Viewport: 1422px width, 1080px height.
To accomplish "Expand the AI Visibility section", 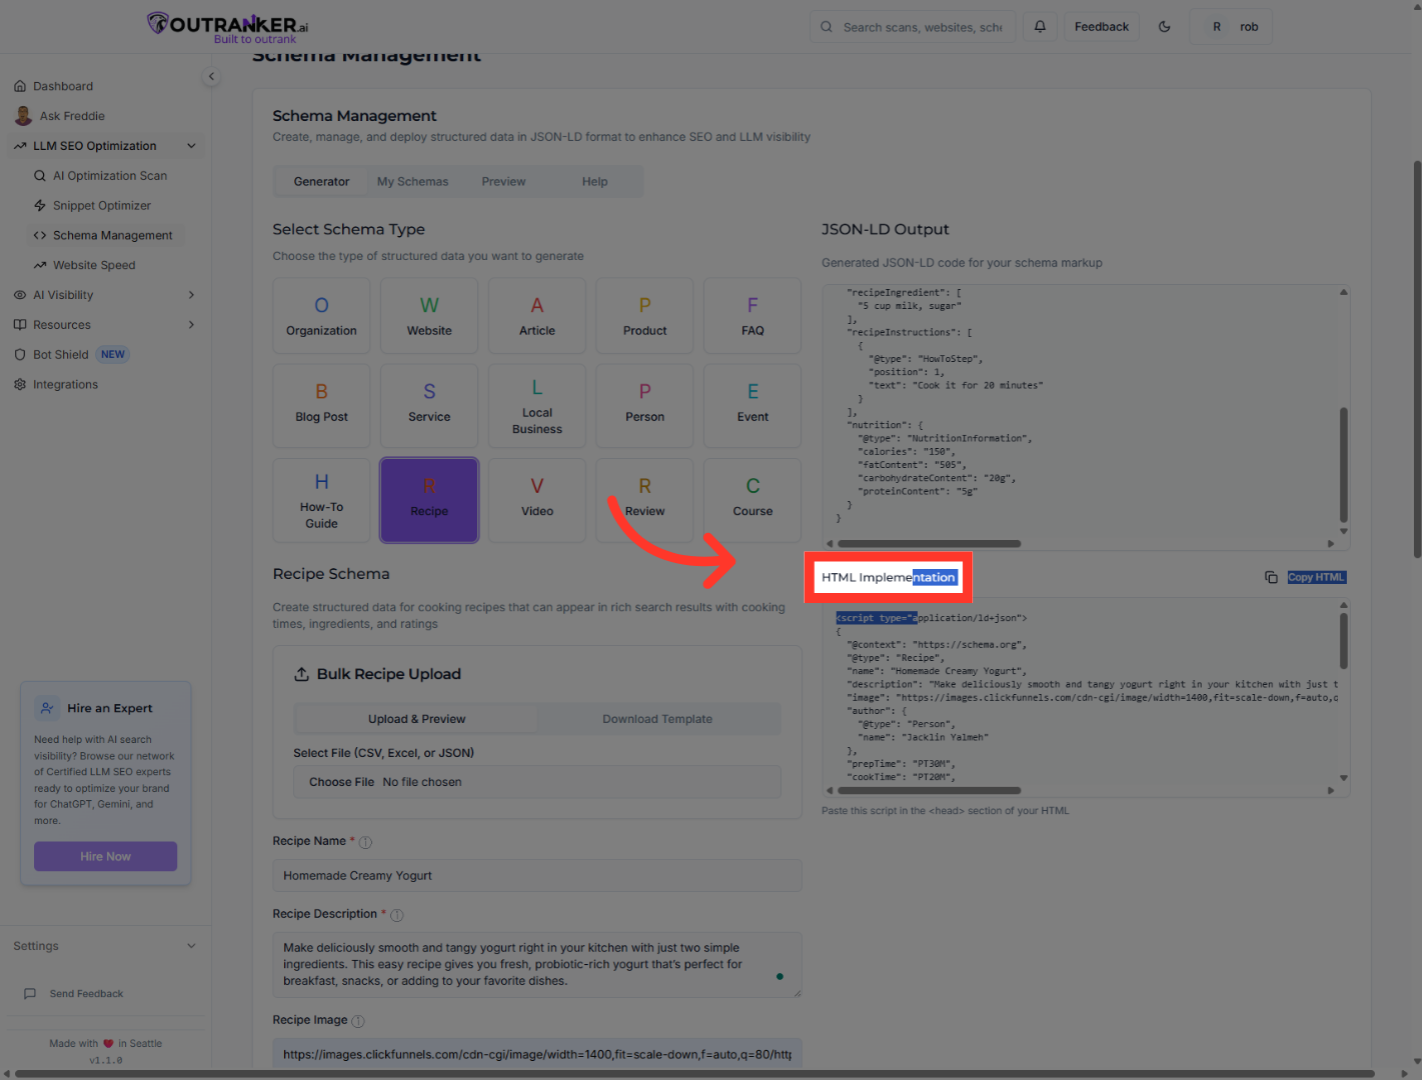I will tap(190, 294).
